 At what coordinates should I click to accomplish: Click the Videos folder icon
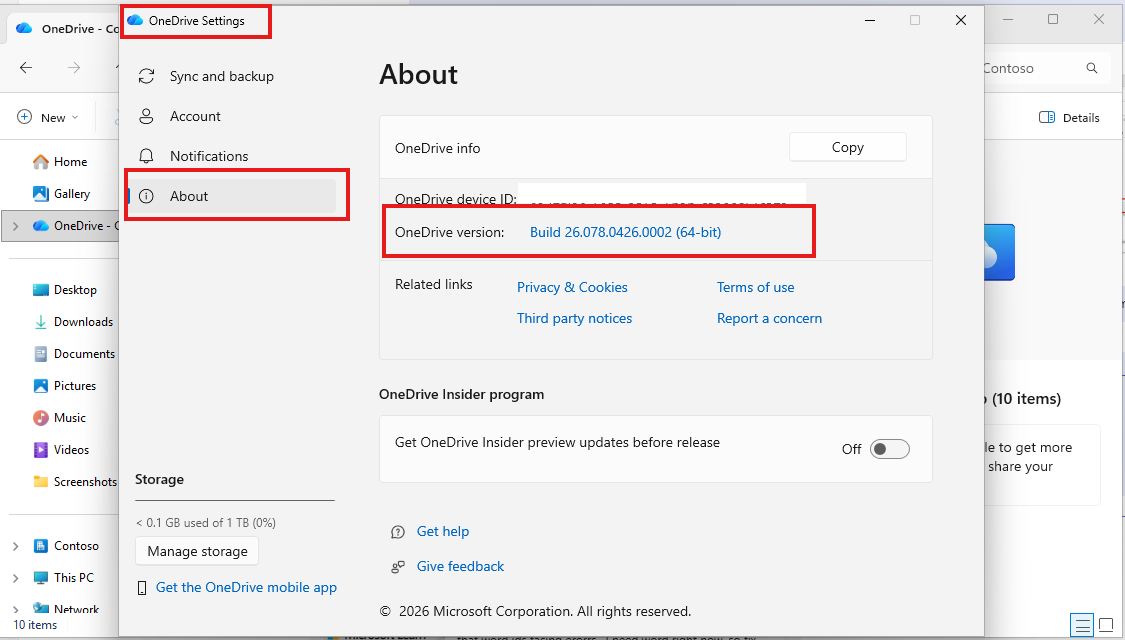coord(41,450)
